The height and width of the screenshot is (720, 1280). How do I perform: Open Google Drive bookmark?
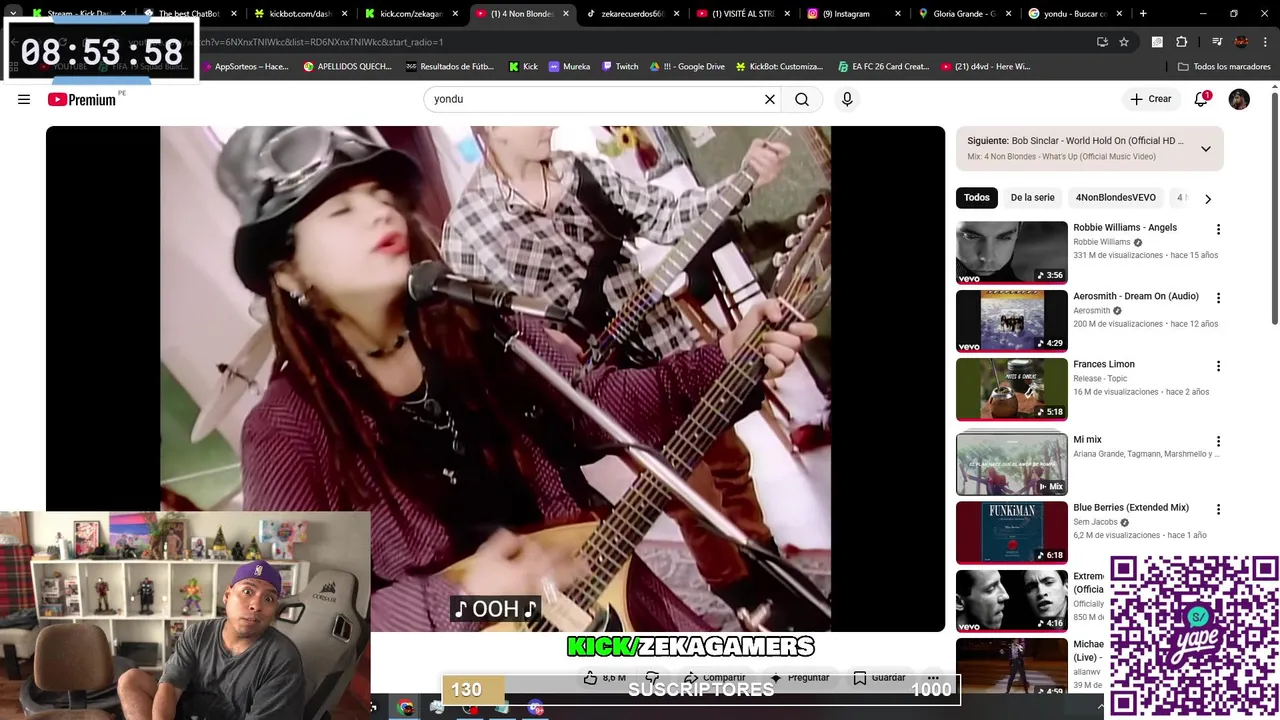tap(687, 66)
